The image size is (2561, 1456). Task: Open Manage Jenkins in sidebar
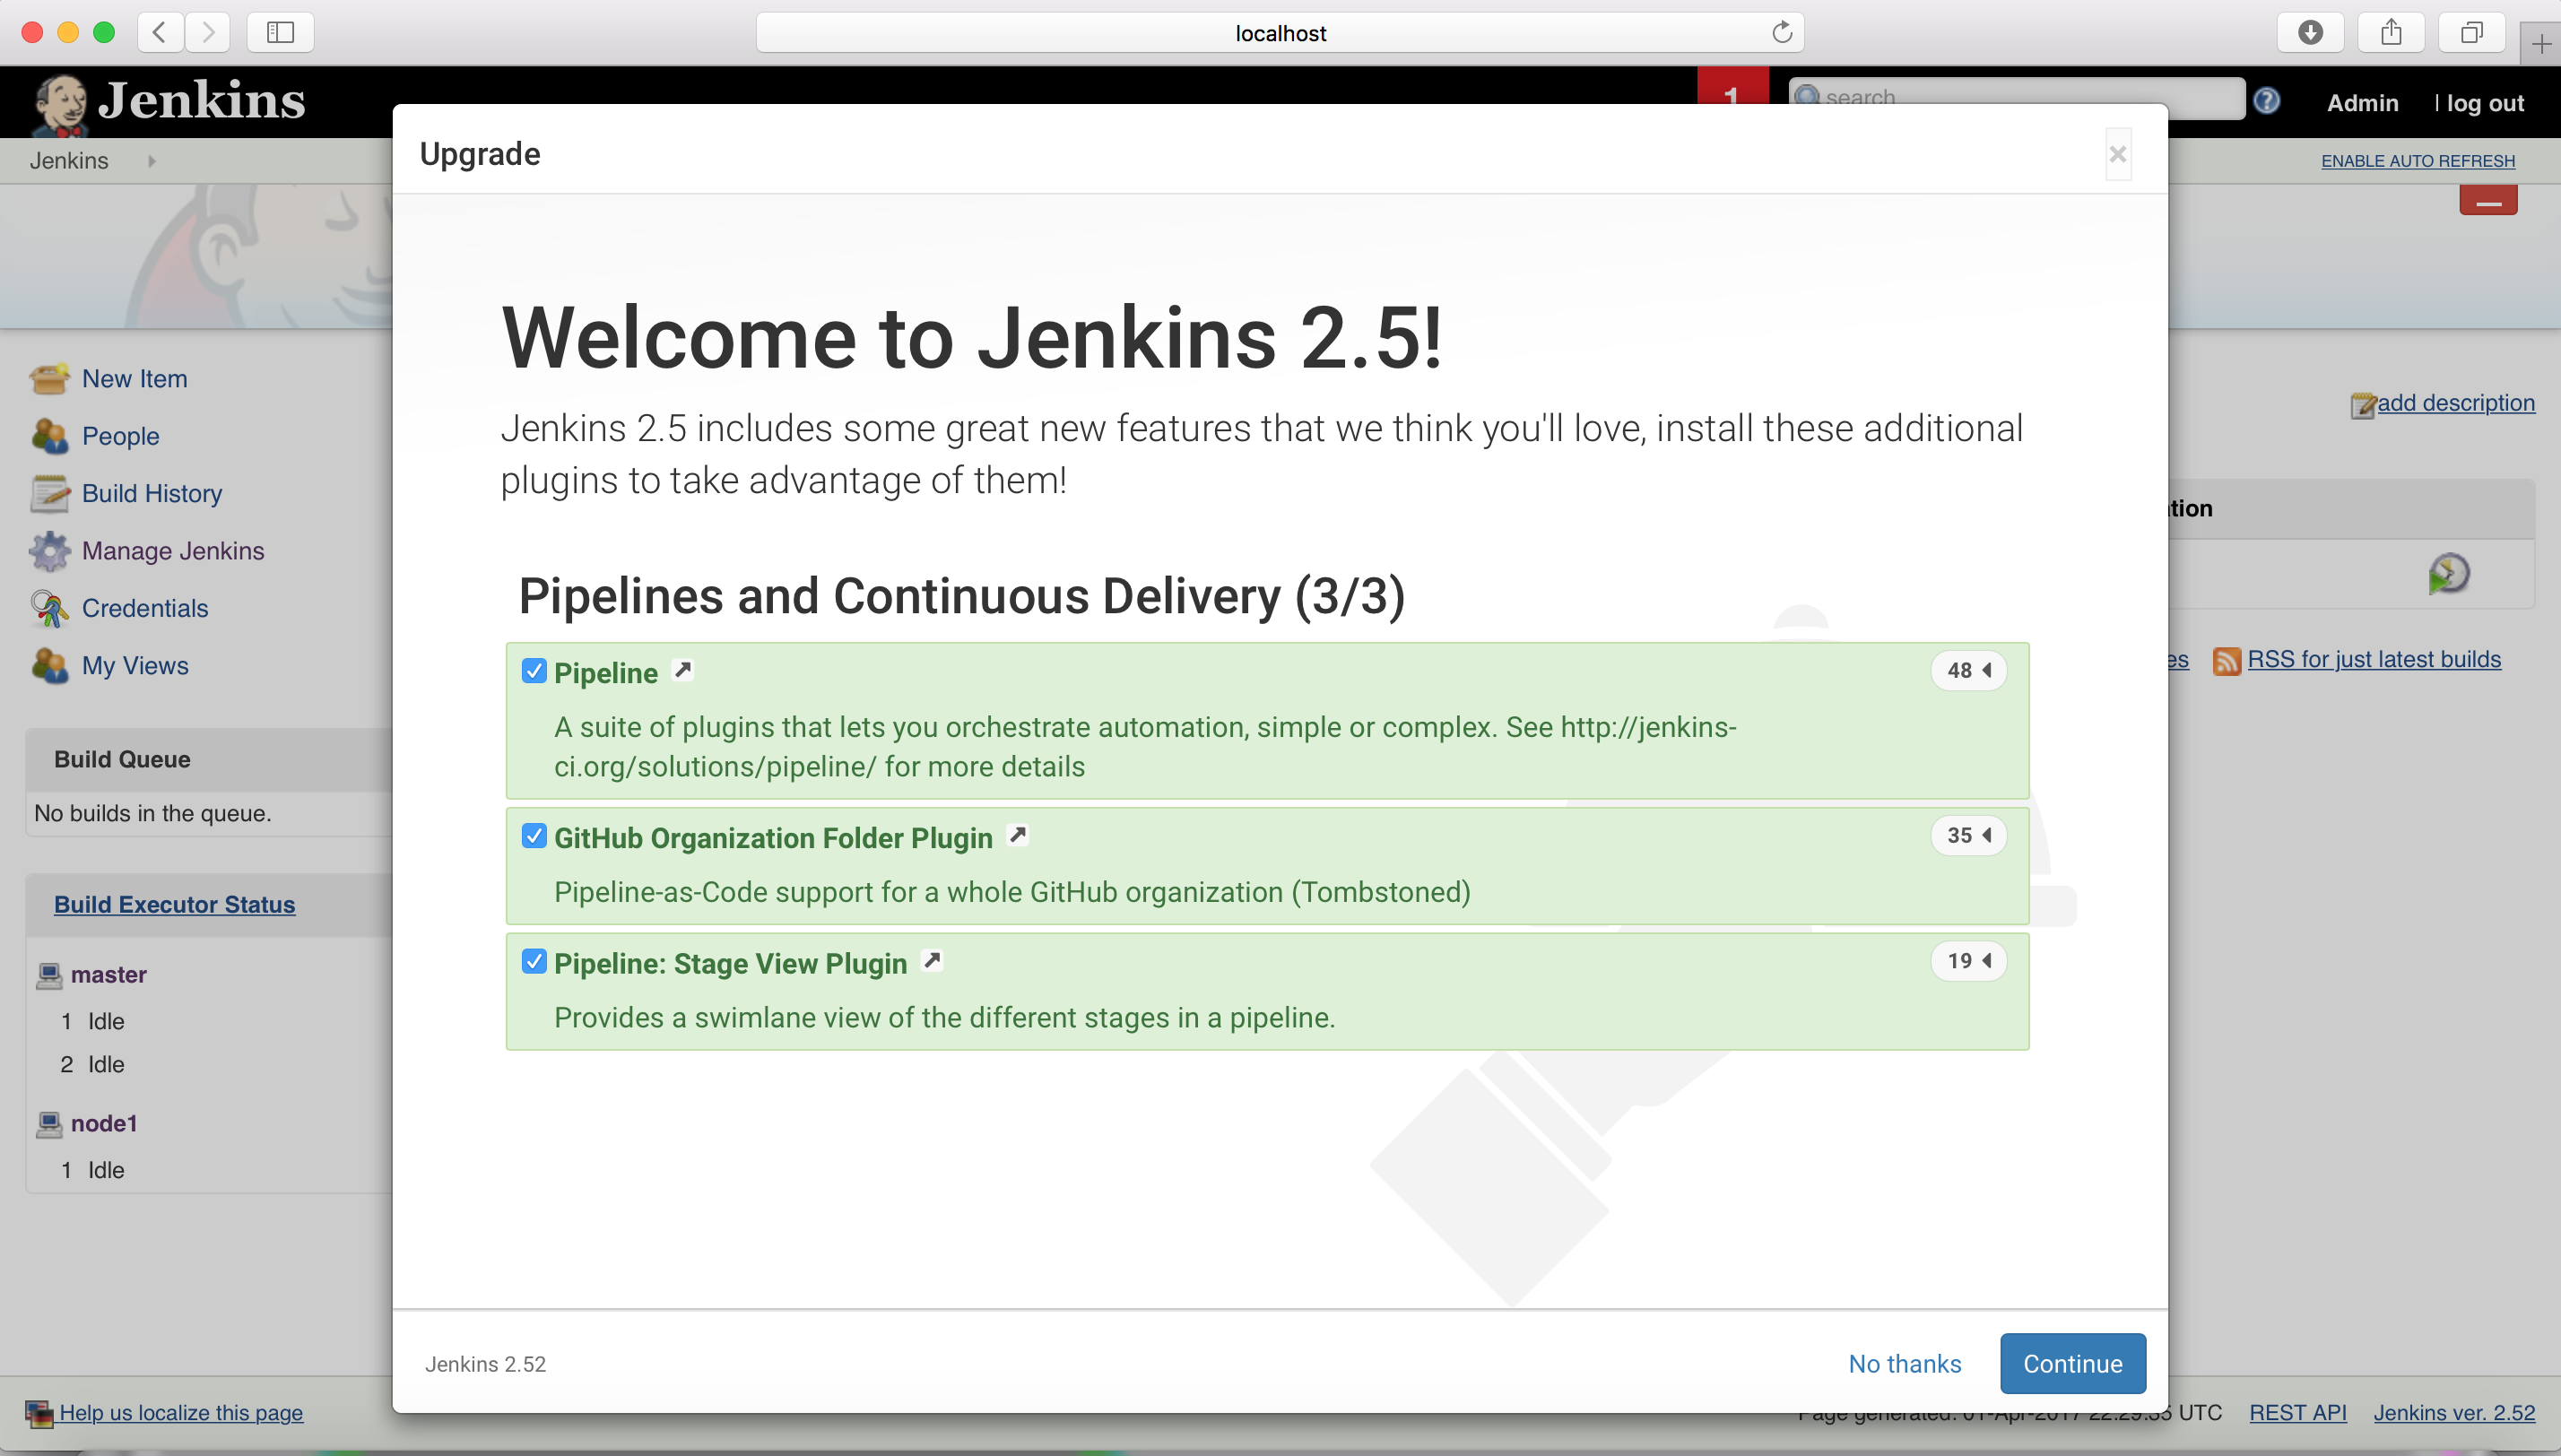(x=173, y=551)
